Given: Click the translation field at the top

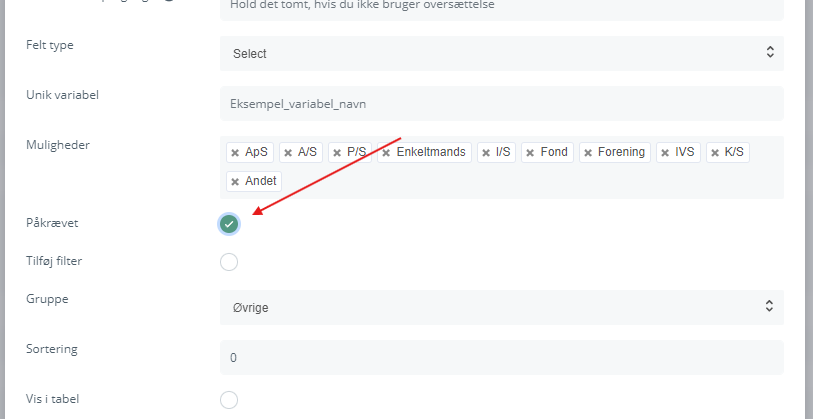Looking at the screenshot, I should tap(501, 5).
